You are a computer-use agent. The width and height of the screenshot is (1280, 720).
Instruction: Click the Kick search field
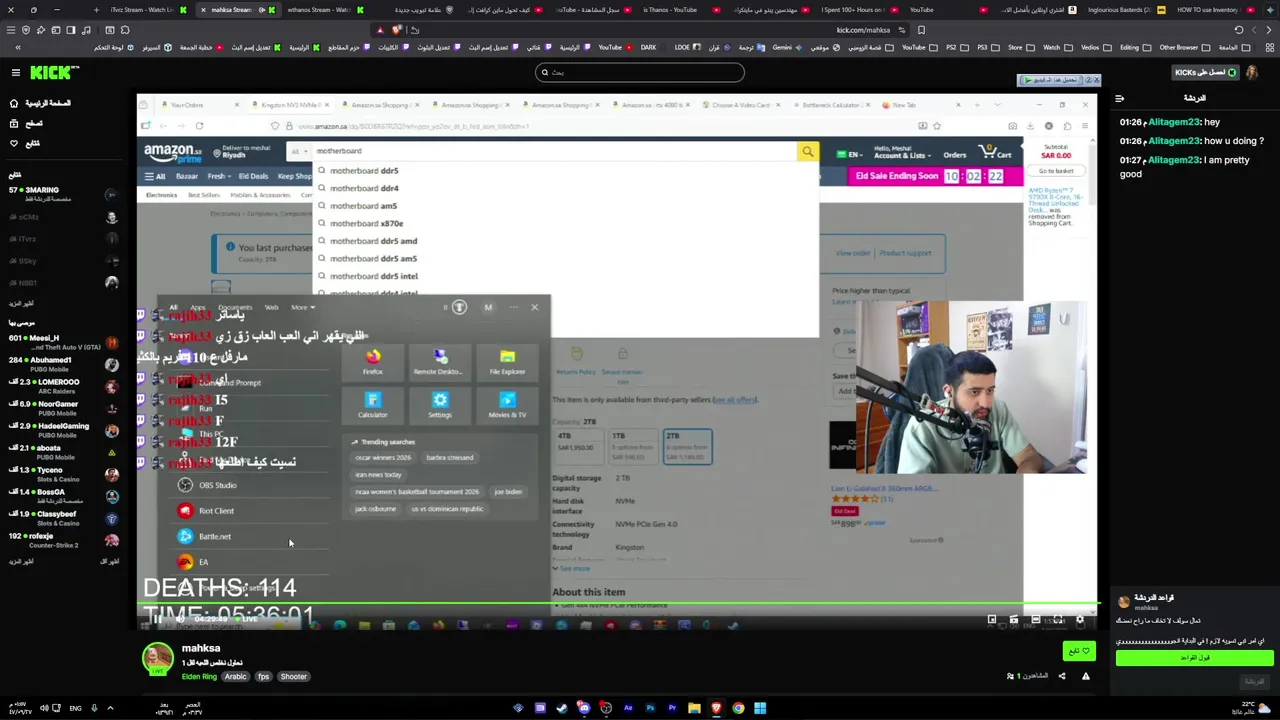tap(640, 72)
